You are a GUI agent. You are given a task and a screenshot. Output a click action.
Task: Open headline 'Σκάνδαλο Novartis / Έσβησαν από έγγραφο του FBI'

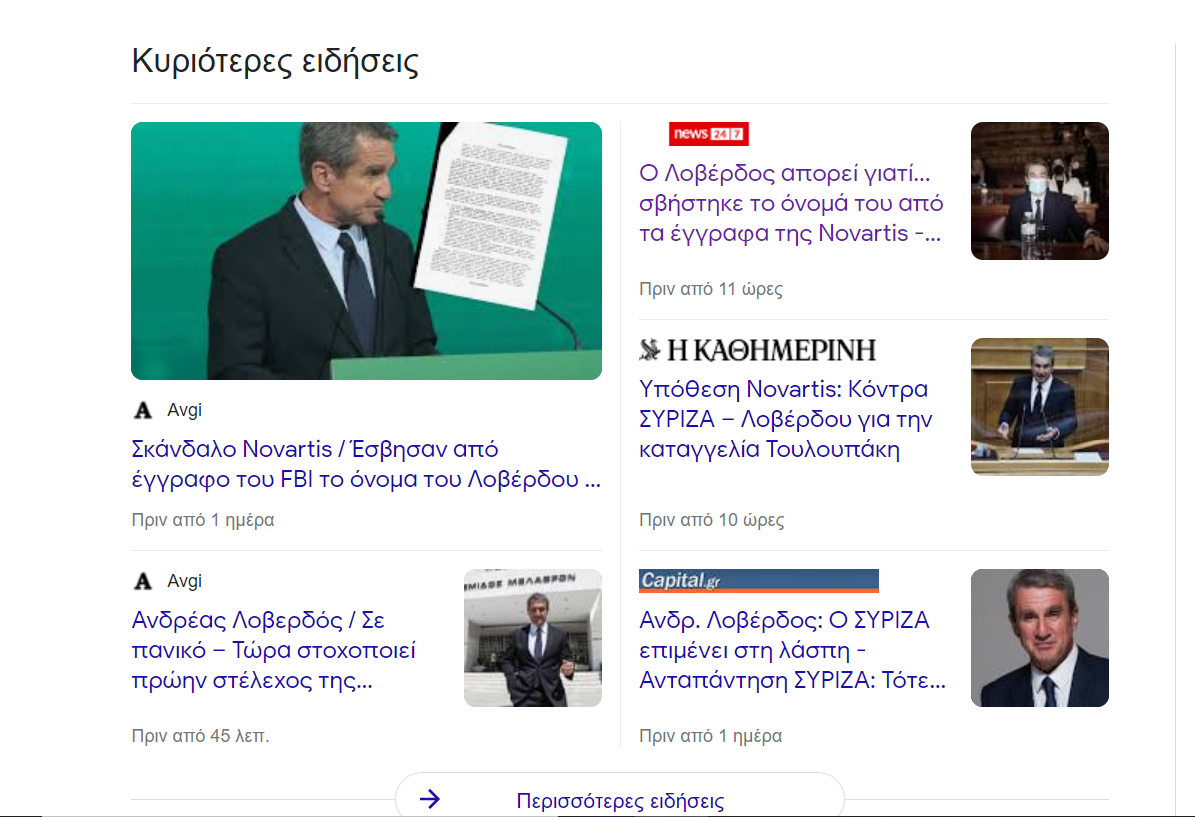pos(366,463)
